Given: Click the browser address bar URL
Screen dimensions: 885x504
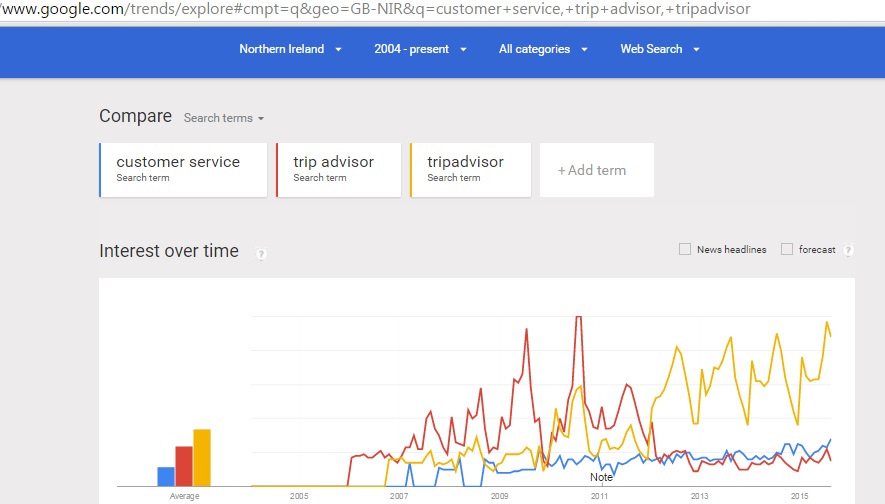Looking at the screenshot, I should click(x=375, y=9).
